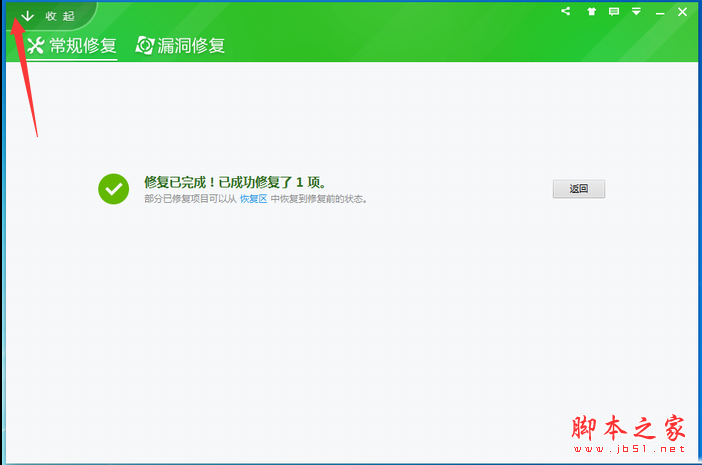Open the main menu dropdown icon
The image size is (702, 465).
click(636, 12)
